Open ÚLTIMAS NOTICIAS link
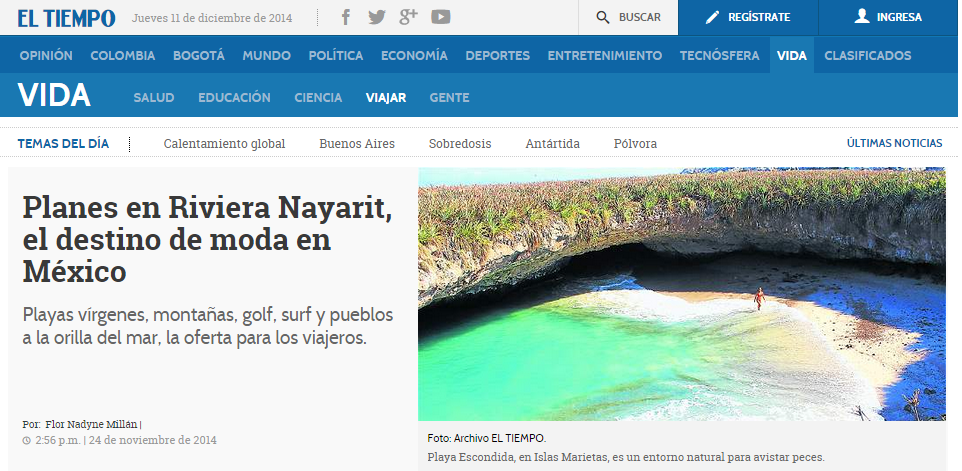This screenshot has height=471, width=962. tap(895, 143)
